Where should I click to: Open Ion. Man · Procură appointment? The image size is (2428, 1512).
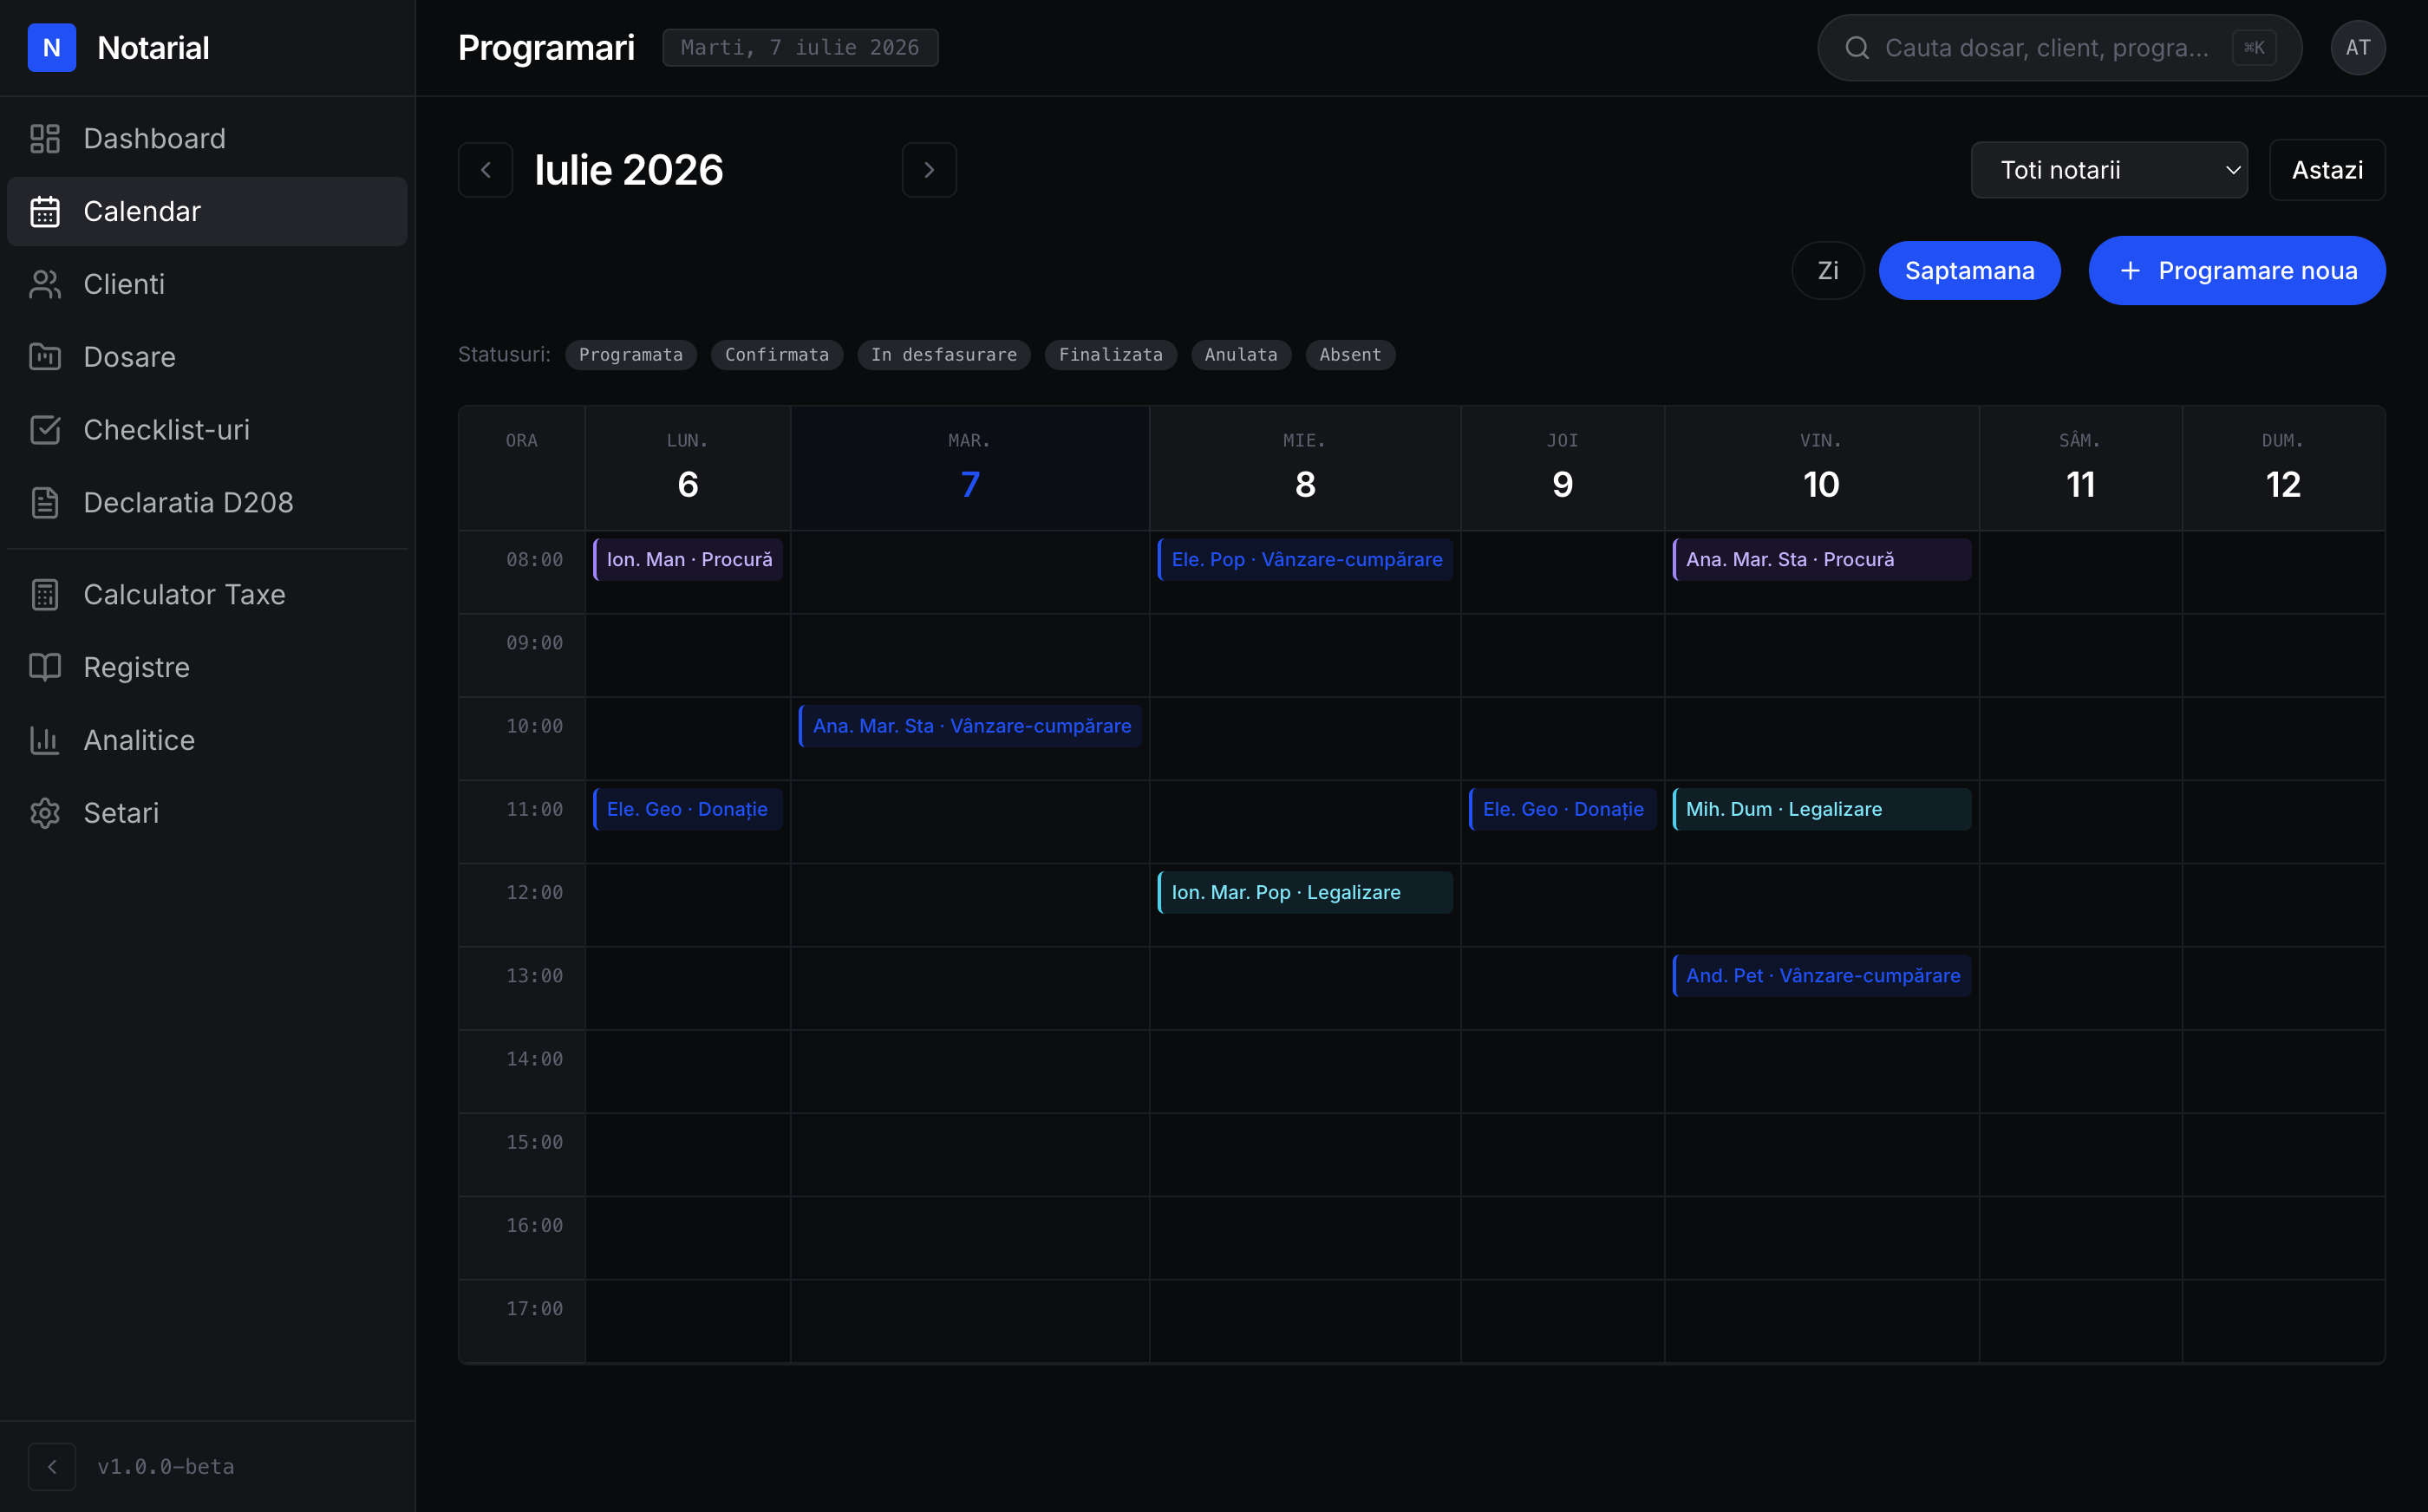(688, 559)
